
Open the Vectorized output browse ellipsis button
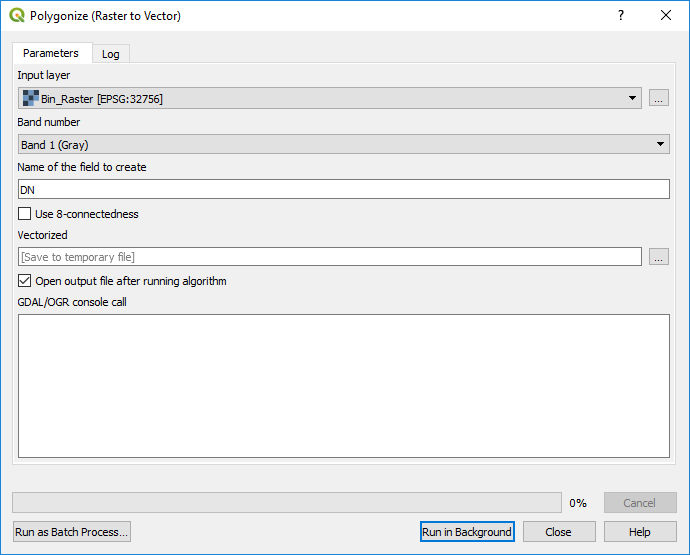click(658, 257)
